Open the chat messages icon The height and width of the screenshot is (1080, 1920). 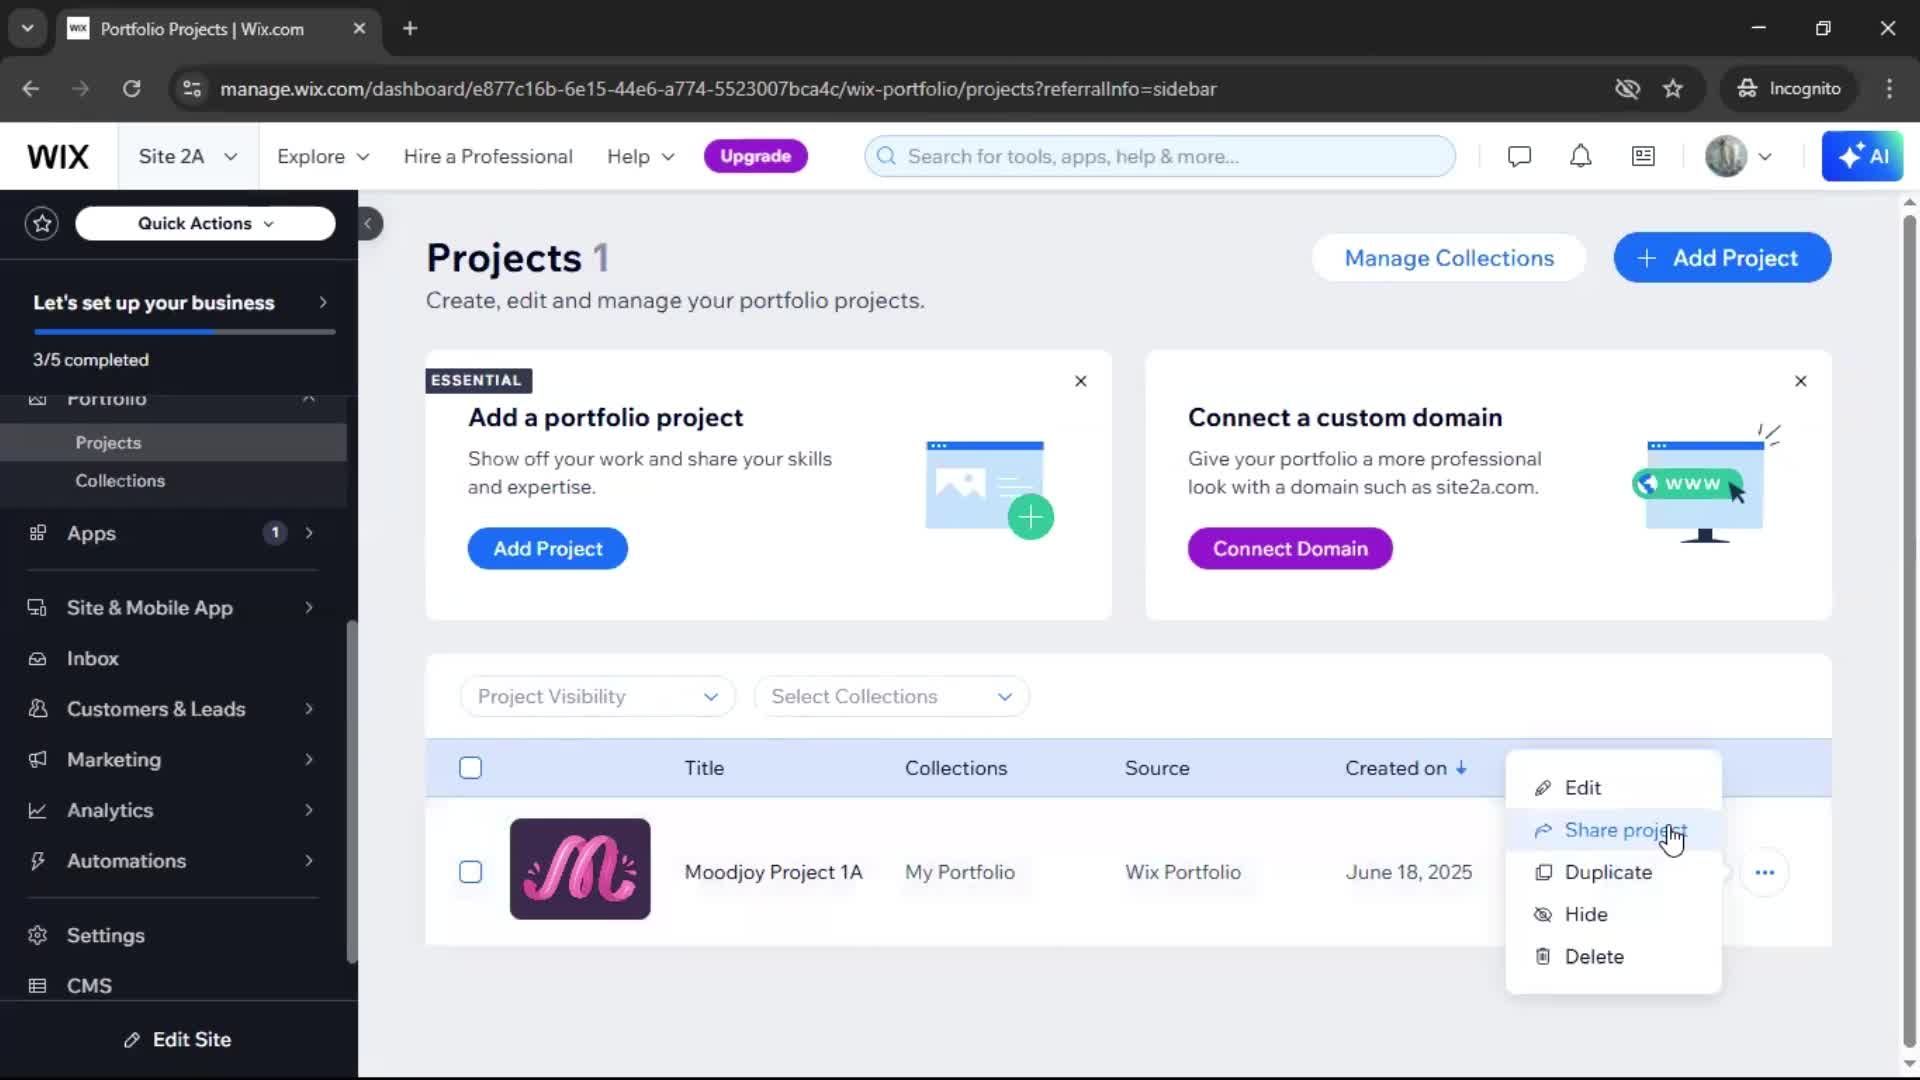[1519, 156]
